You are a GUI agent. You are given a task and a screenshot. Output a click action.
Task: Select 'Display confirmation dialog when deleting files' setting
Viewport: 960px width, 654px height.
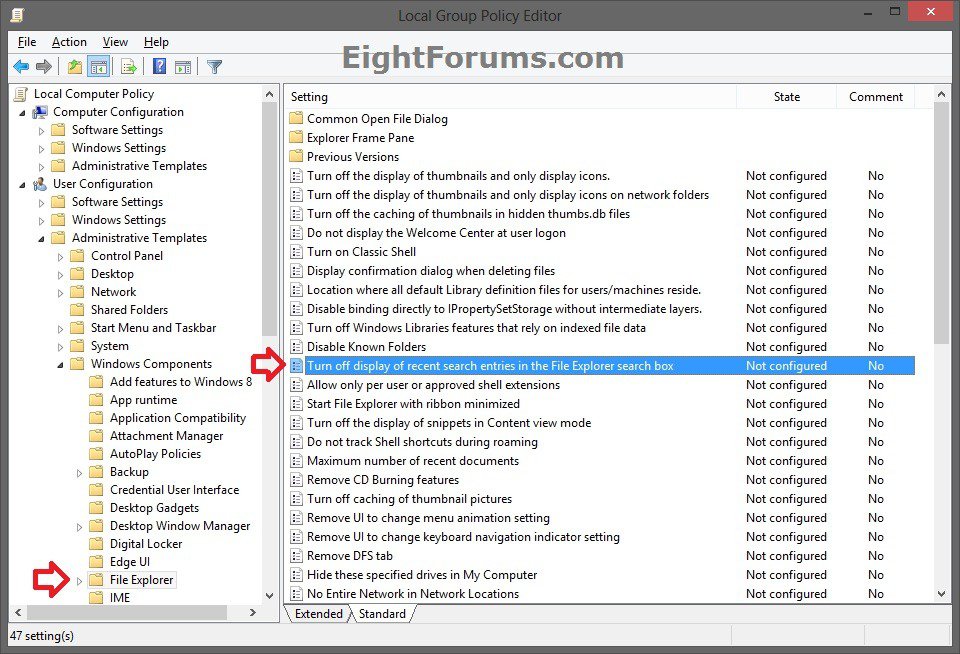click(602, 271)
